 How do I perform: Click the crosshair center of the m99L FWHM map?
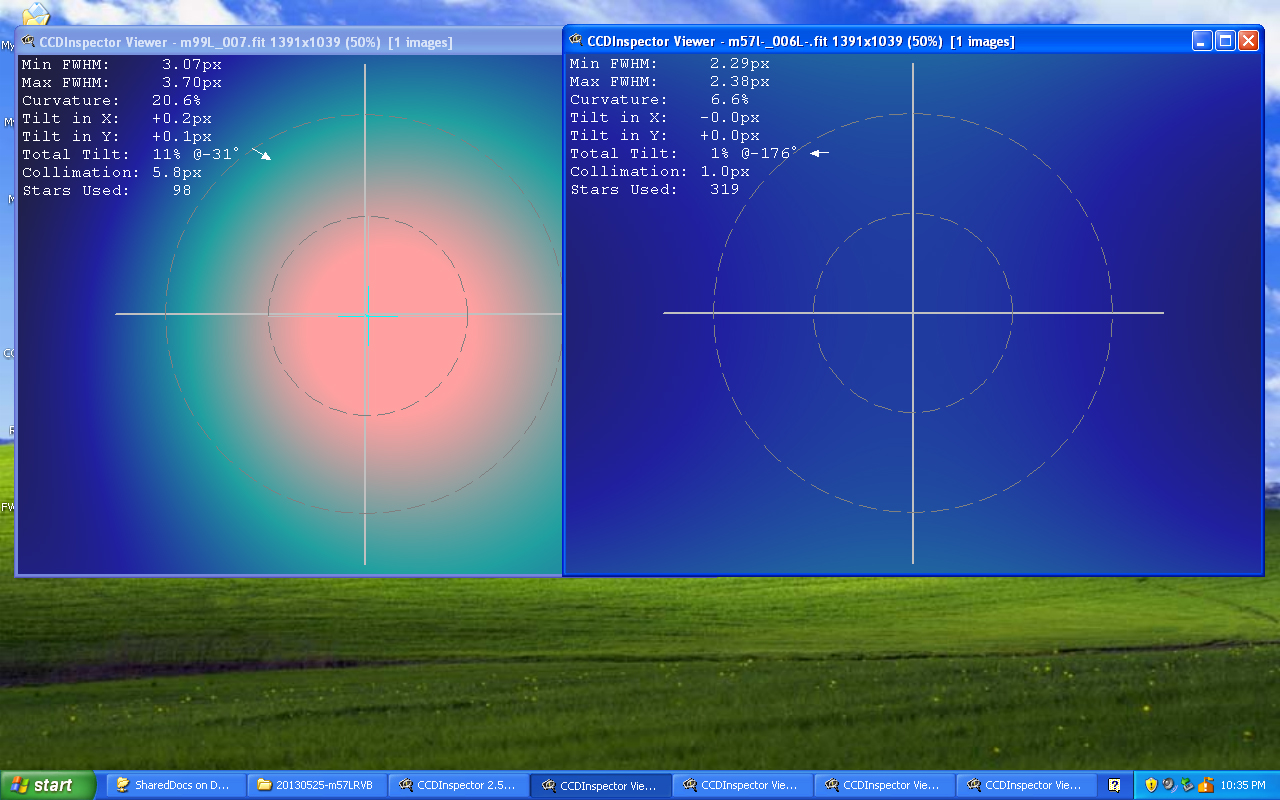tap(368, 315)
